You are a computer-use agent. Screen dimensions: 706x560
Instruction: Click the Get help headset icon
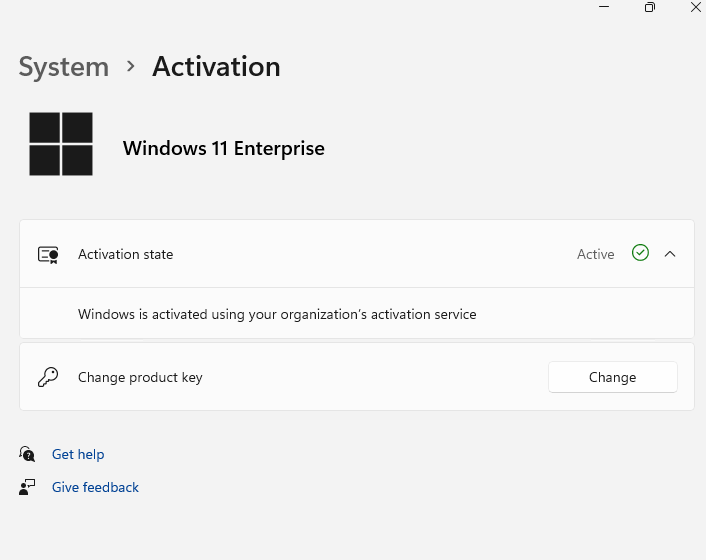coord(28,454)
